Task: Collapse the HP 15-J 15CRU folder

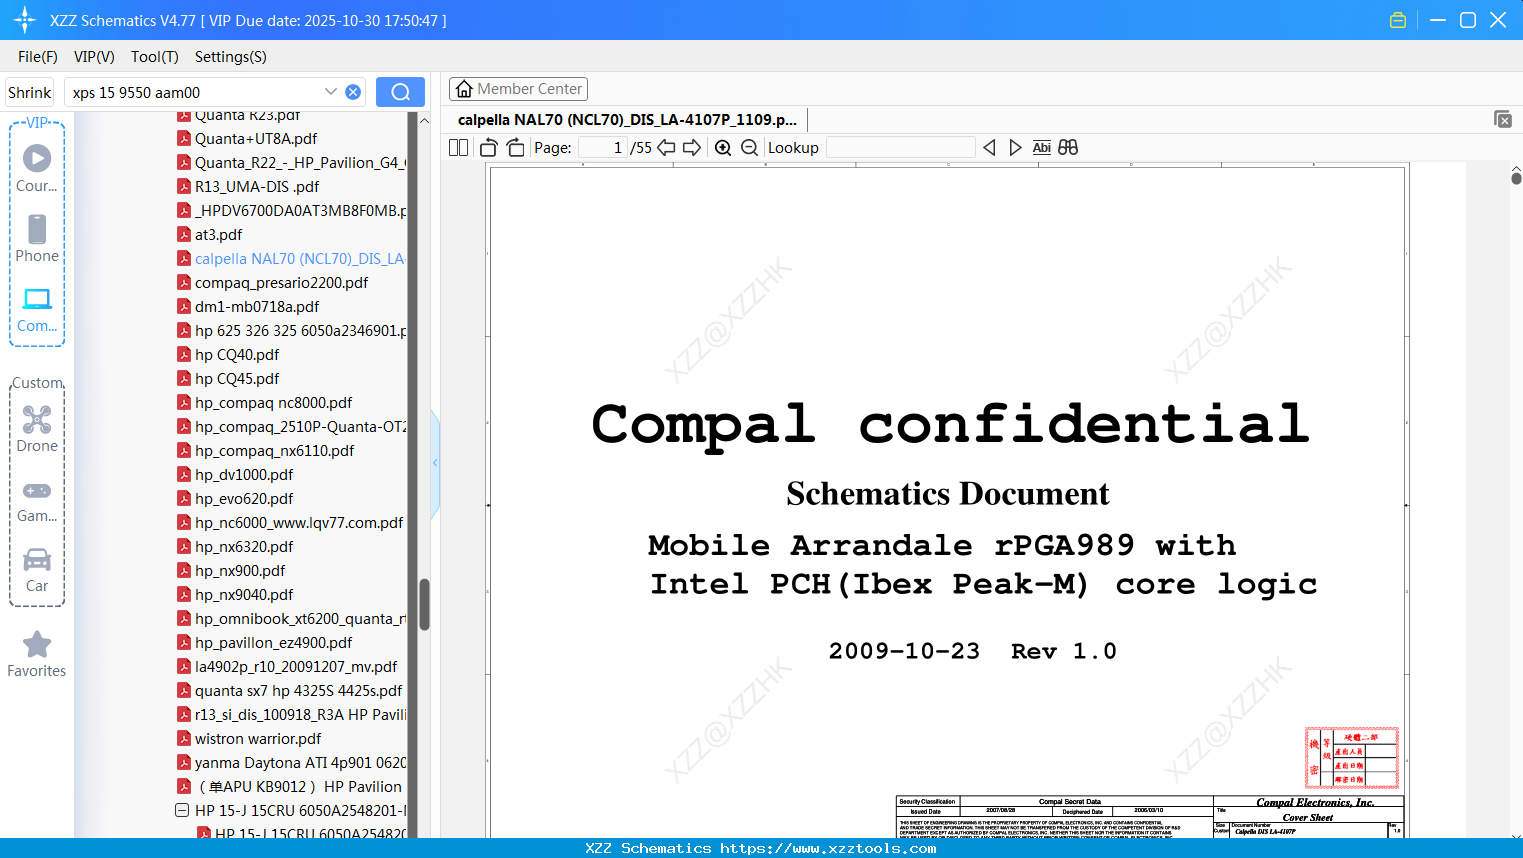Action: pos(182,810)
